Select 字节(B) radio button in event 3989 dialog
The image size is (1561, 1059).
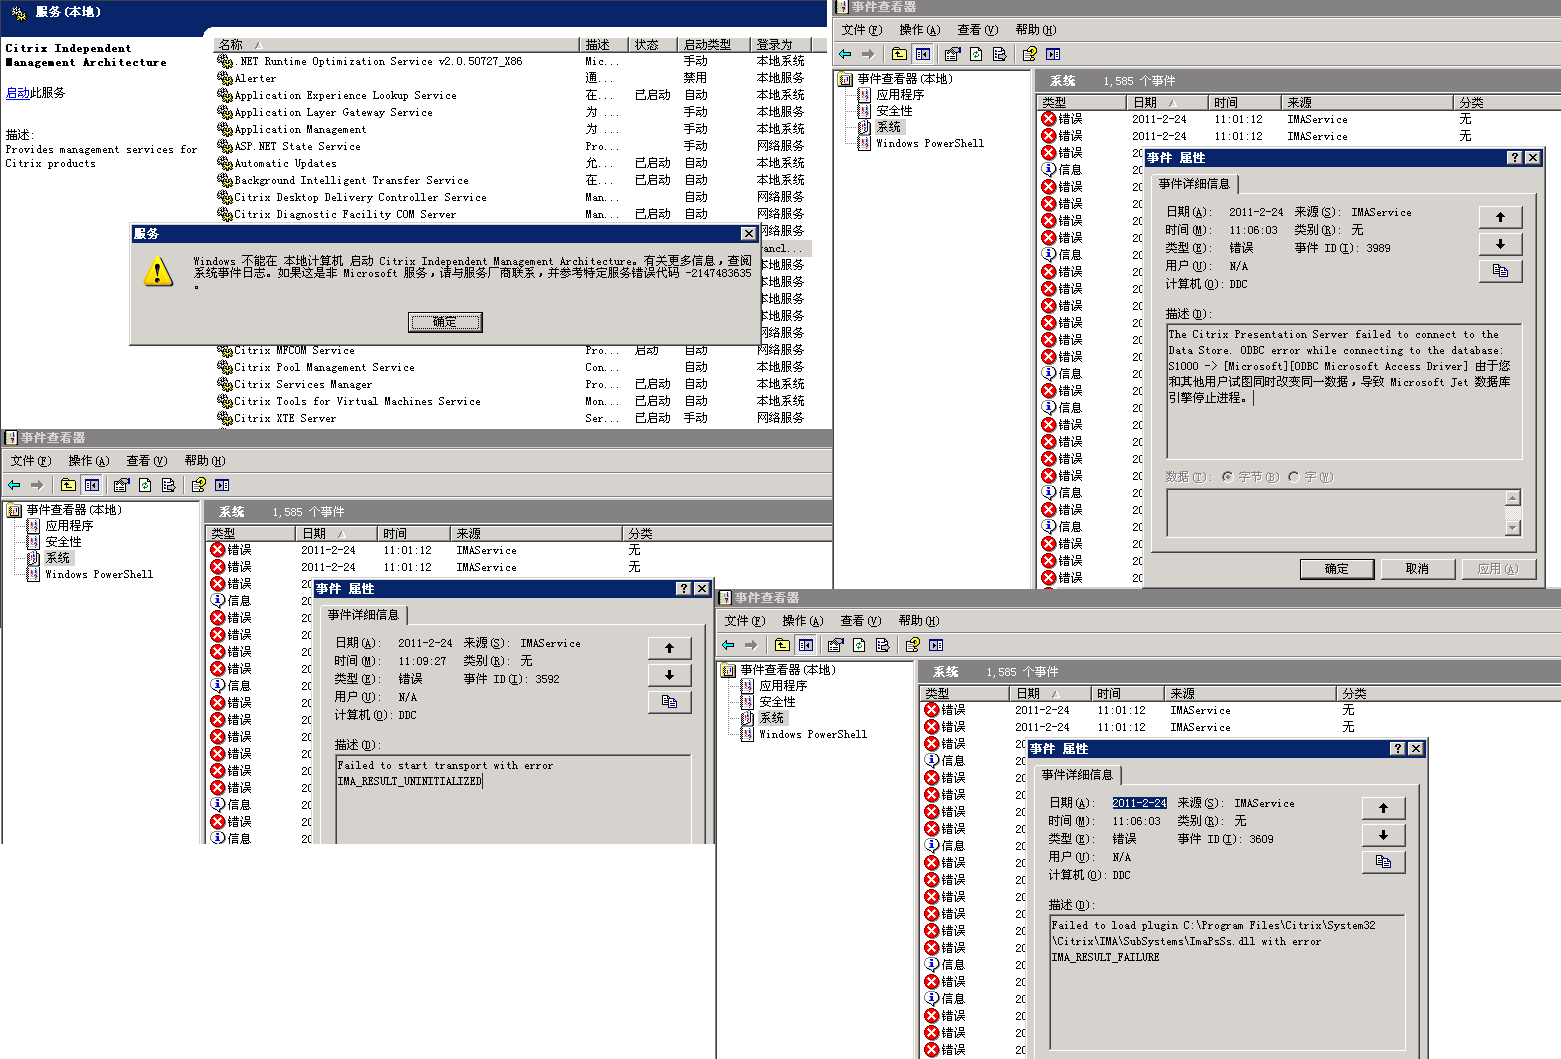pyautogui.click(x=1228, y=477)
